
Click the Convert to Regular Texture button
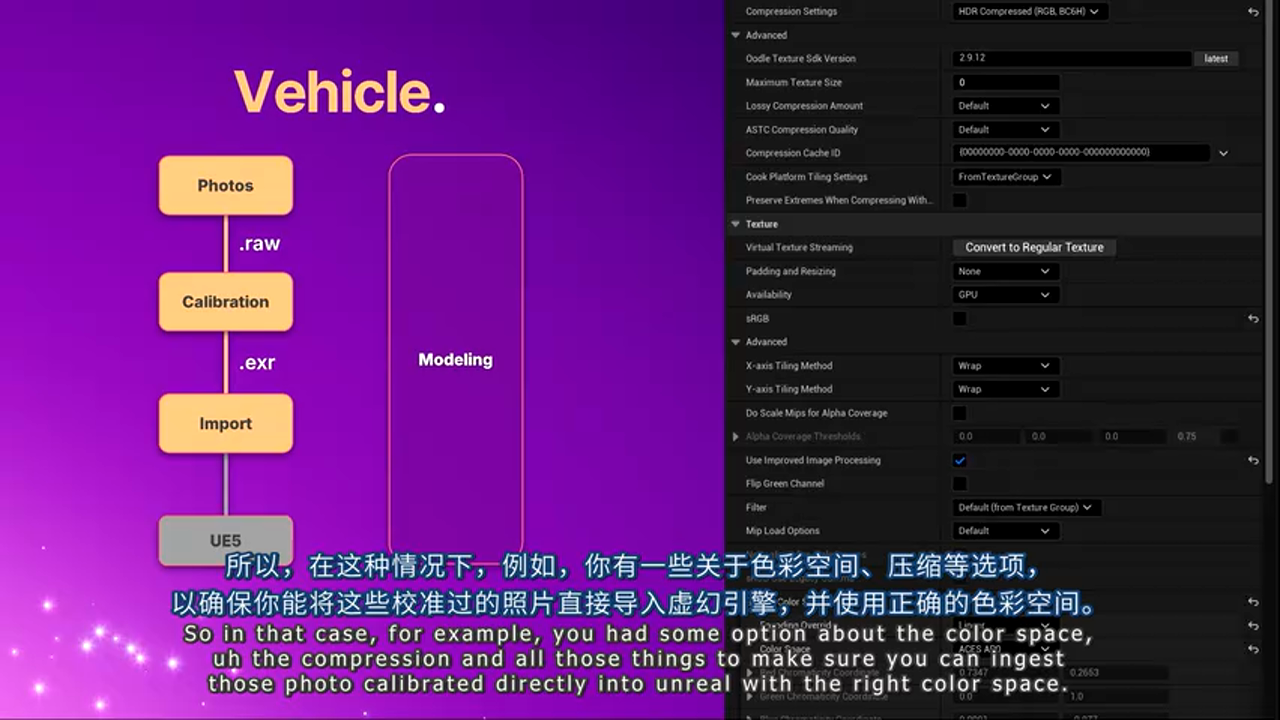[x=1034, y=247]
